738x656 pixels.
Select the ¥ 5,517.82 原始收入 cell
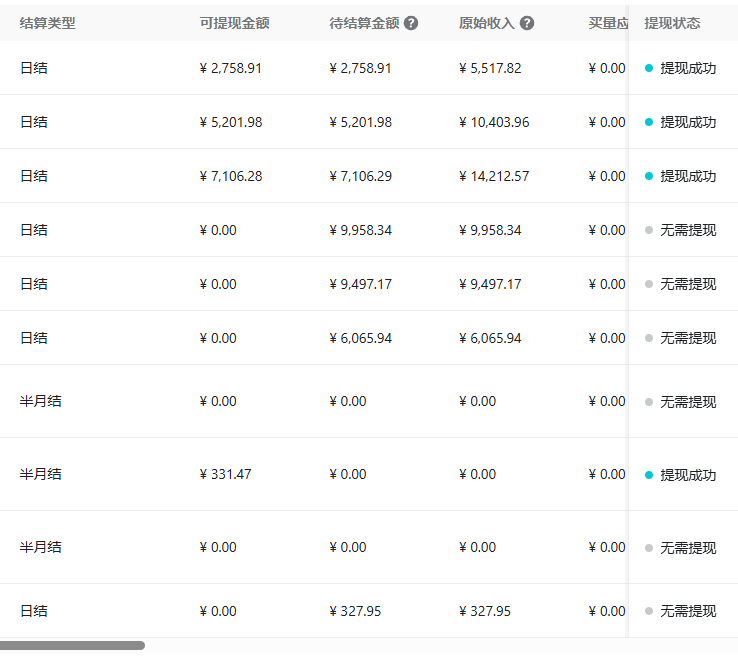point(490,68)
